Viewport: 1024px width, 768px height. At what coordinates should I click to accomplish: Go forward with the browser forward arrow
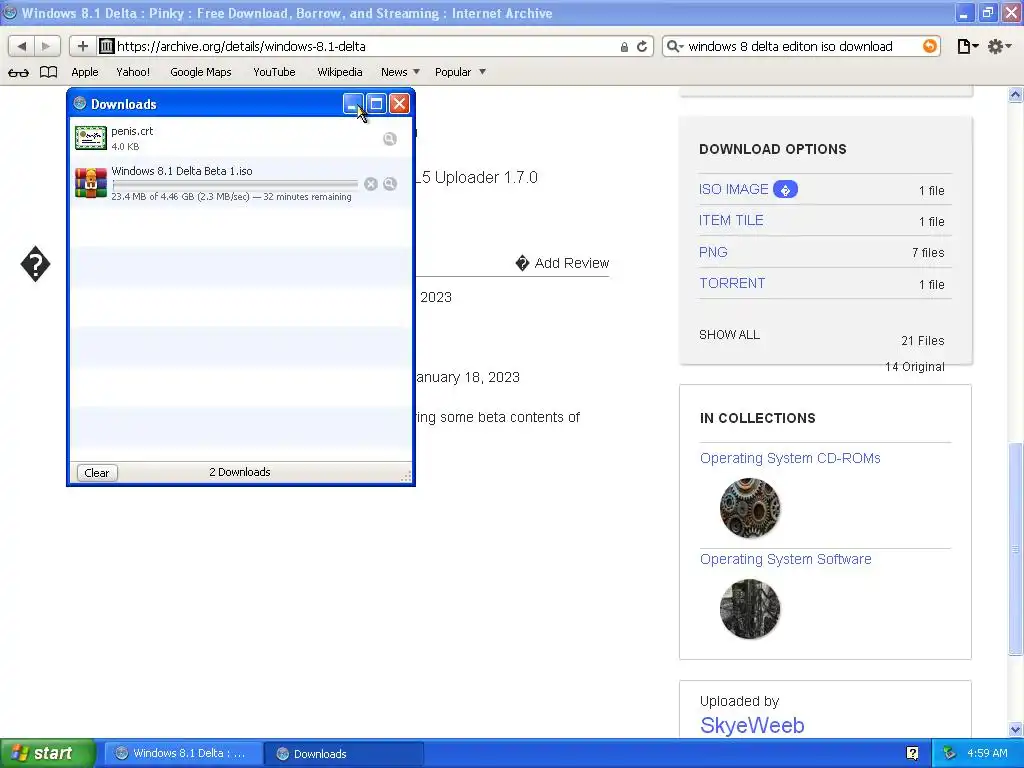(x=46, y=46)
